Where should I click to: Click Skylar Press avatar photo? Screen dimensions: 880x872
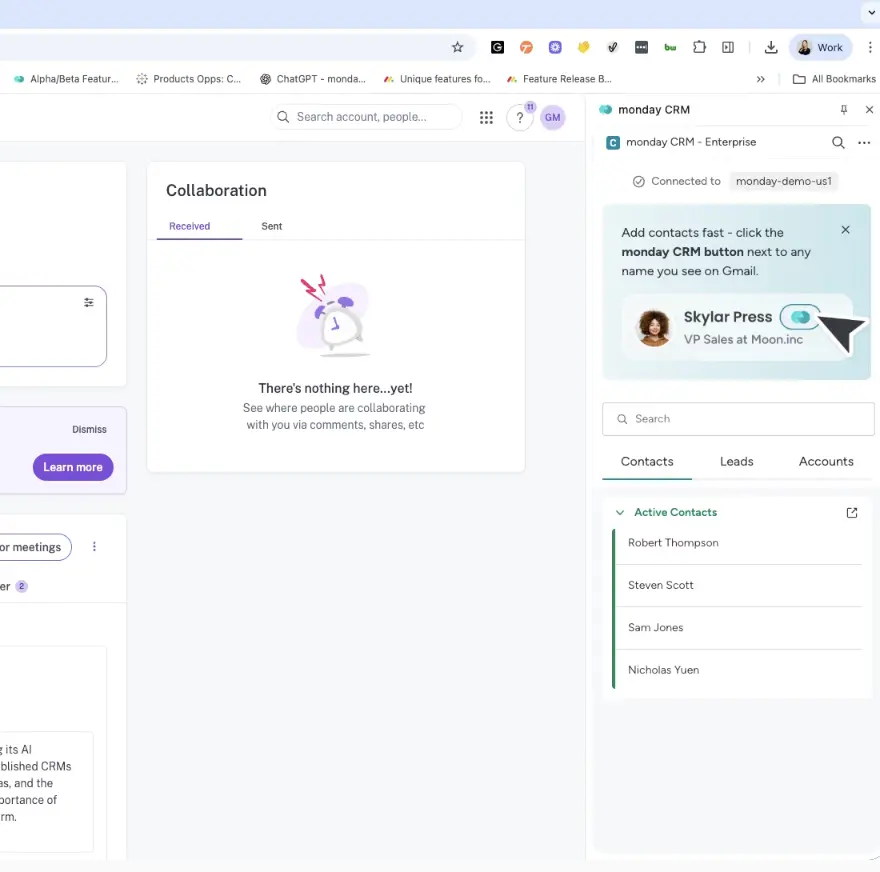[654, 328]
